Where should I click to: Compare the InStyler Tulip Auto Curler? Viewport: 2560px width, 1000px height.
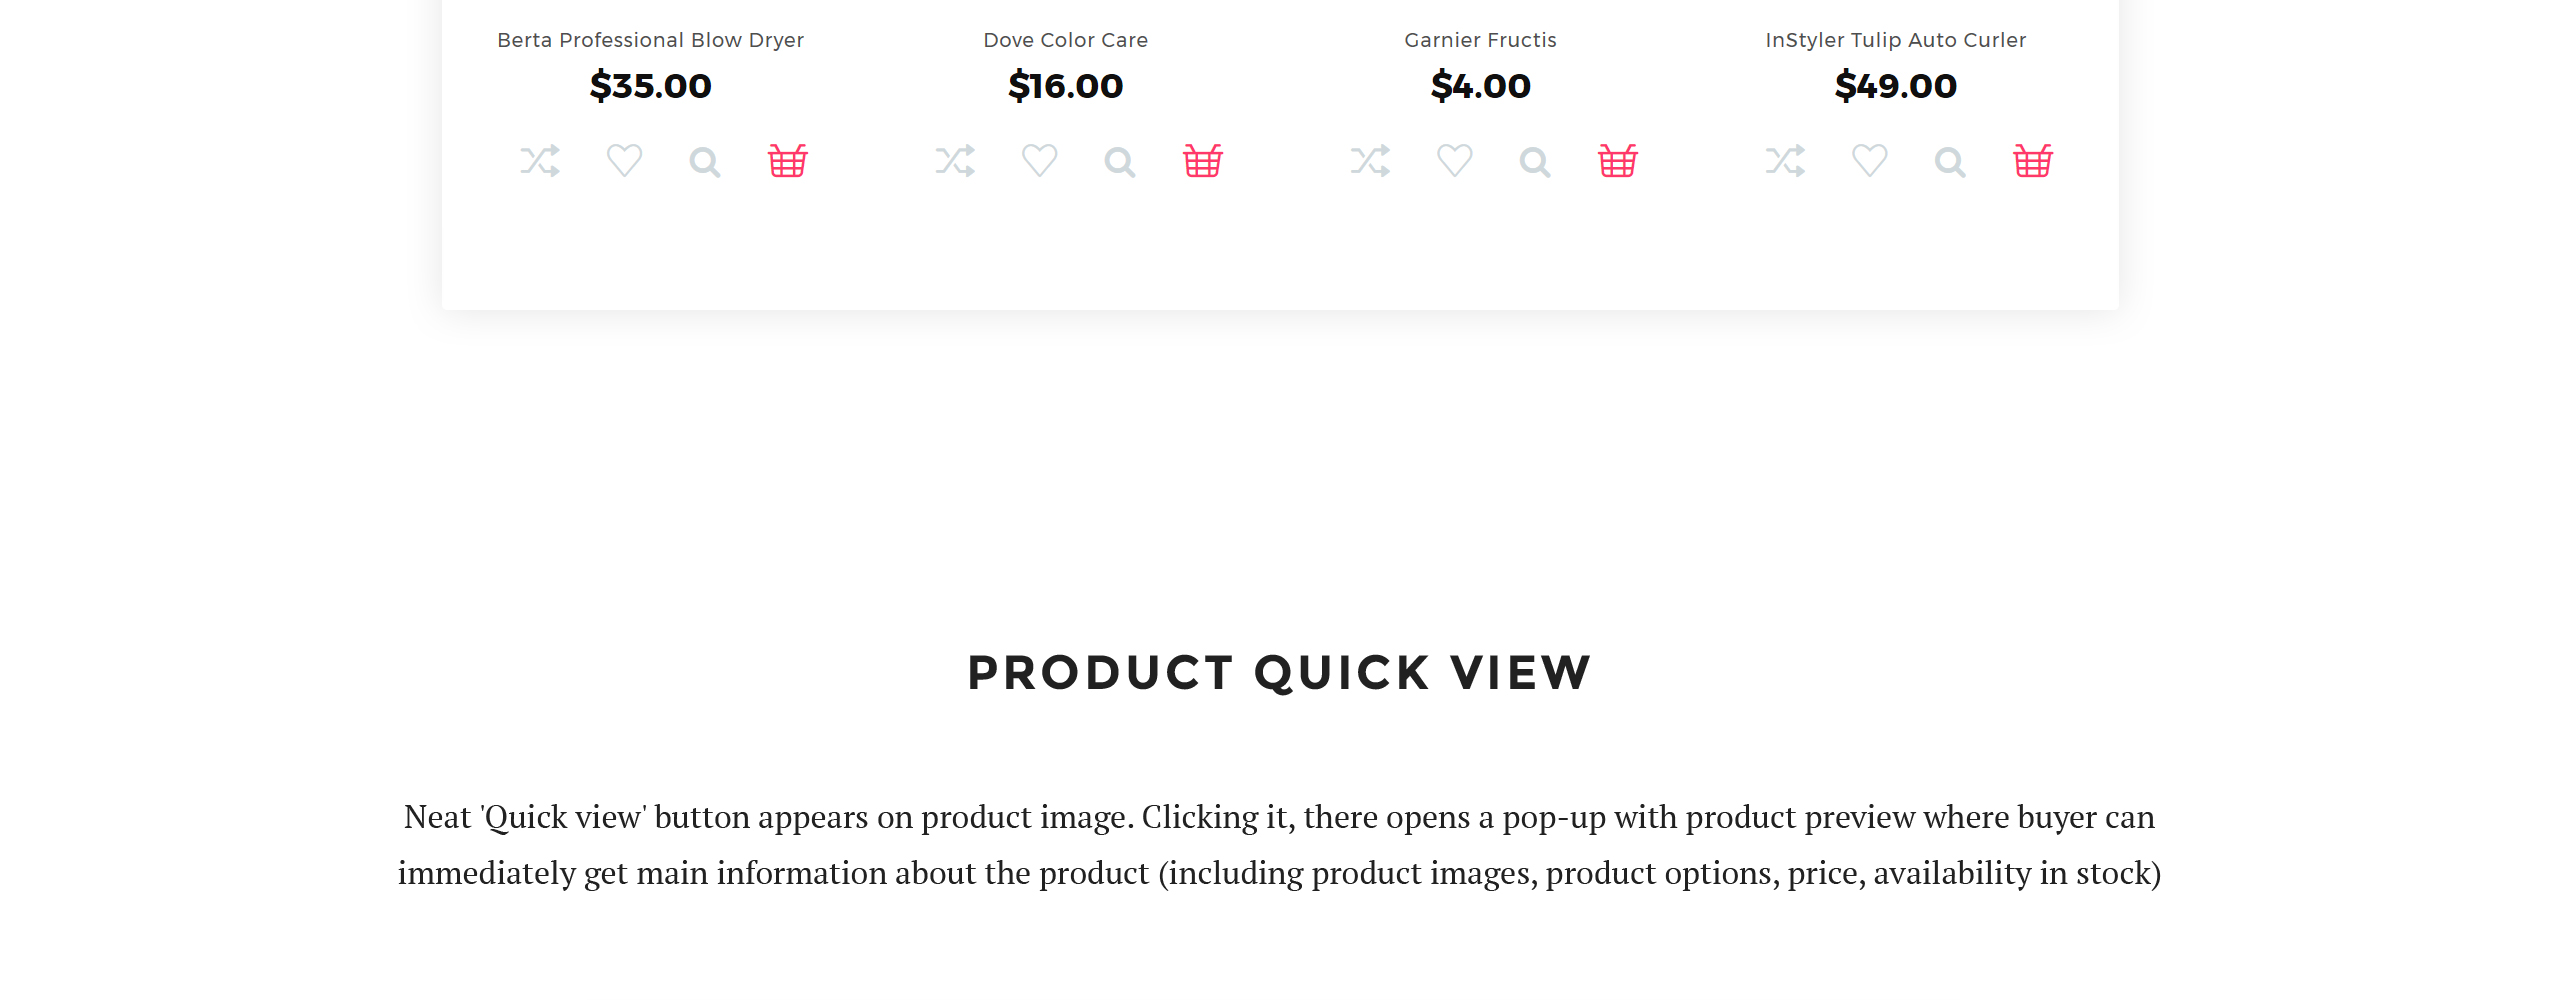1785,161
